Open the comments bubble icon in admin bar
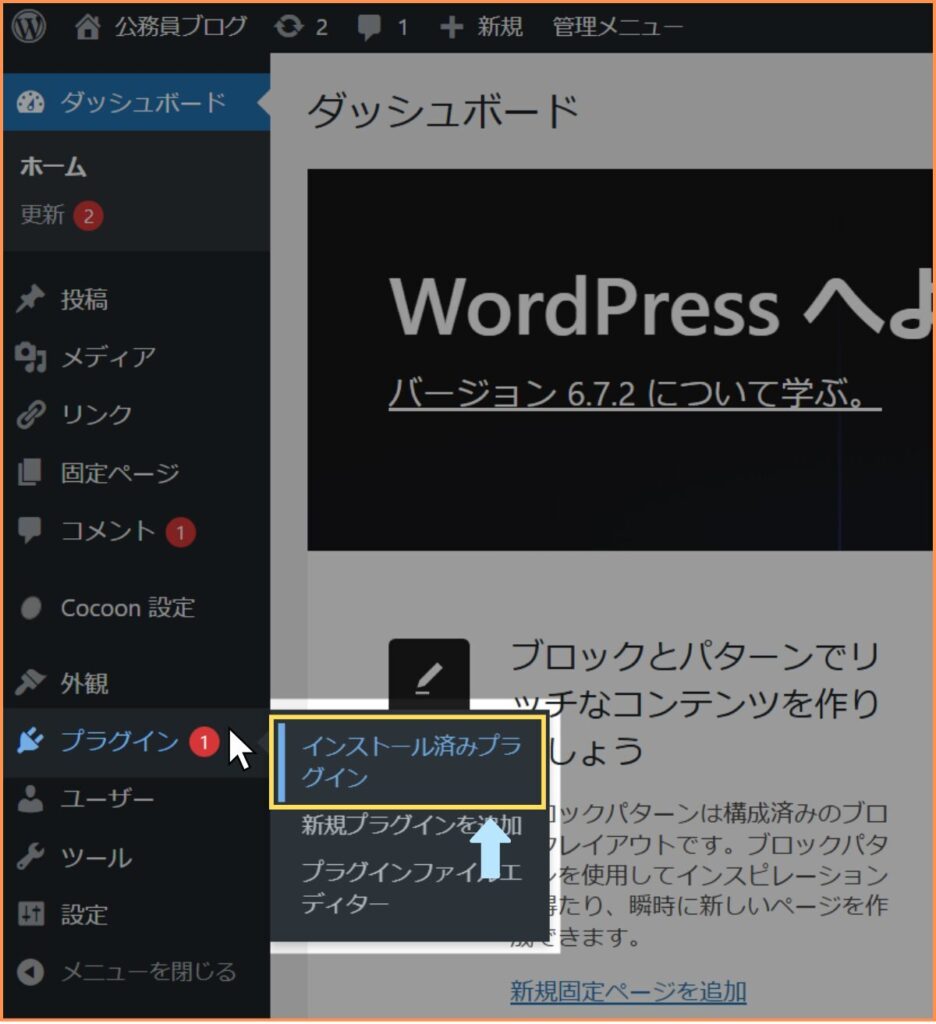 [x=369, y=27]
